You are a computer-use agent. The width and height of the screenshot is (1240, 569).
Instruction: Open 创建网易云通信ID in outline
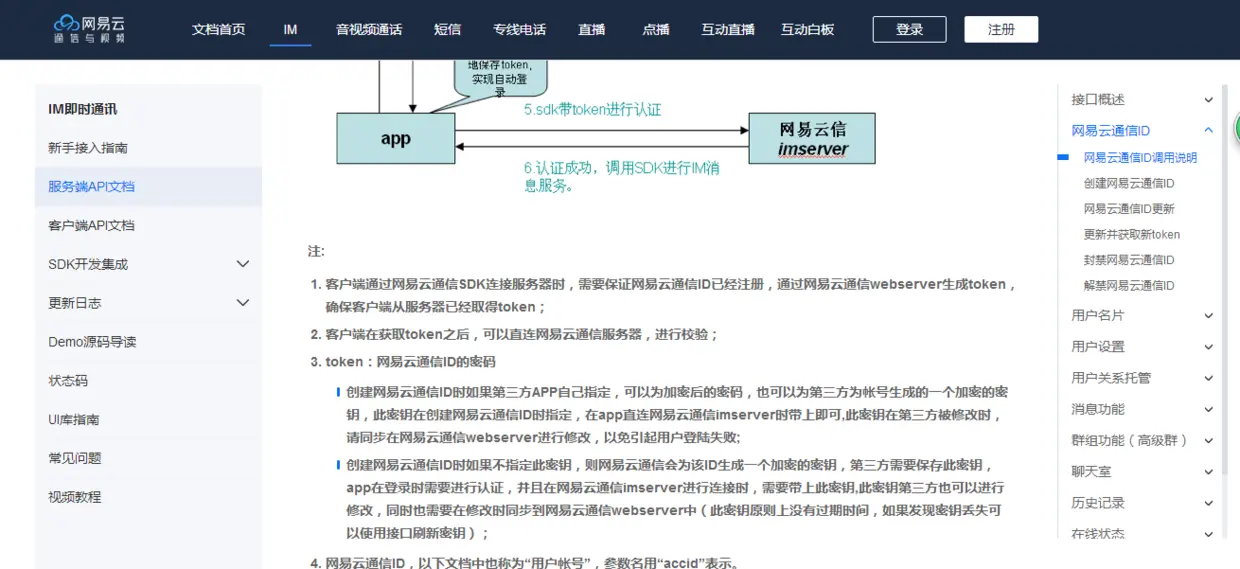click(1129, 184)
